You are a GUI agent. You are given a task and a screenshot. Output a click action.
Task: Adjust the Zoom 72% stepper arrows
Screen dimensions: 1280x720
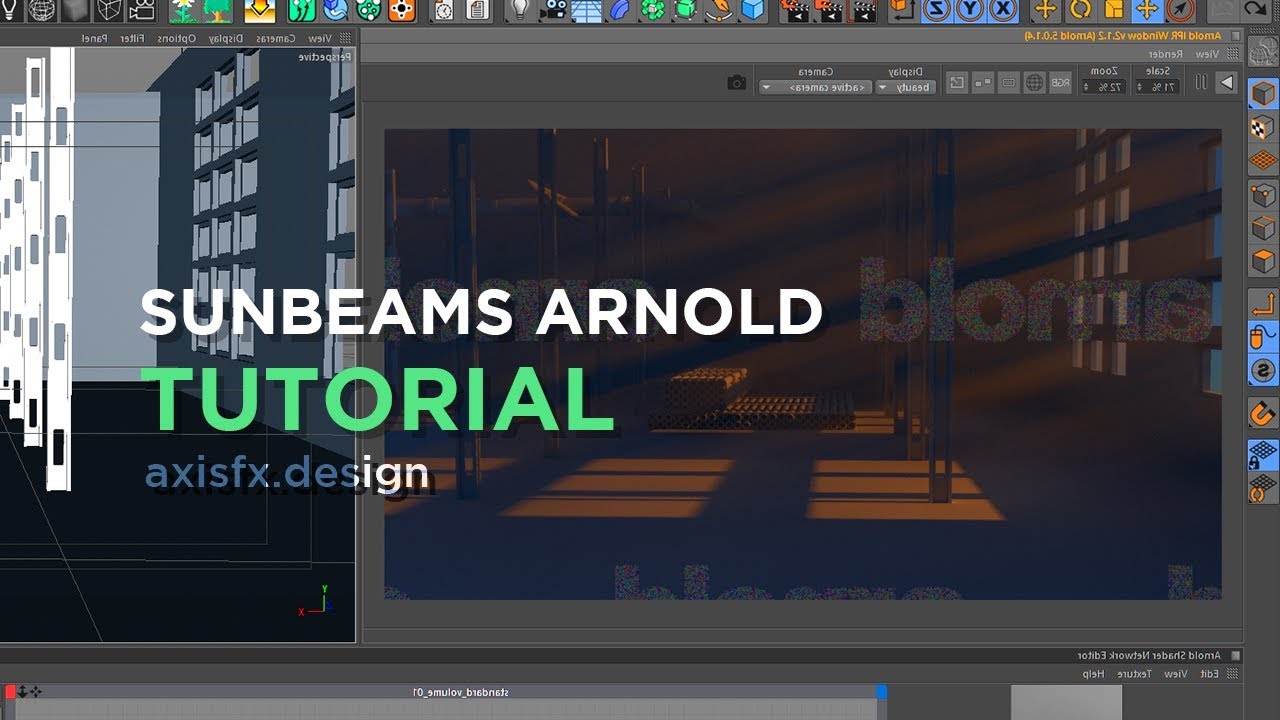[x=1086, y=87]
